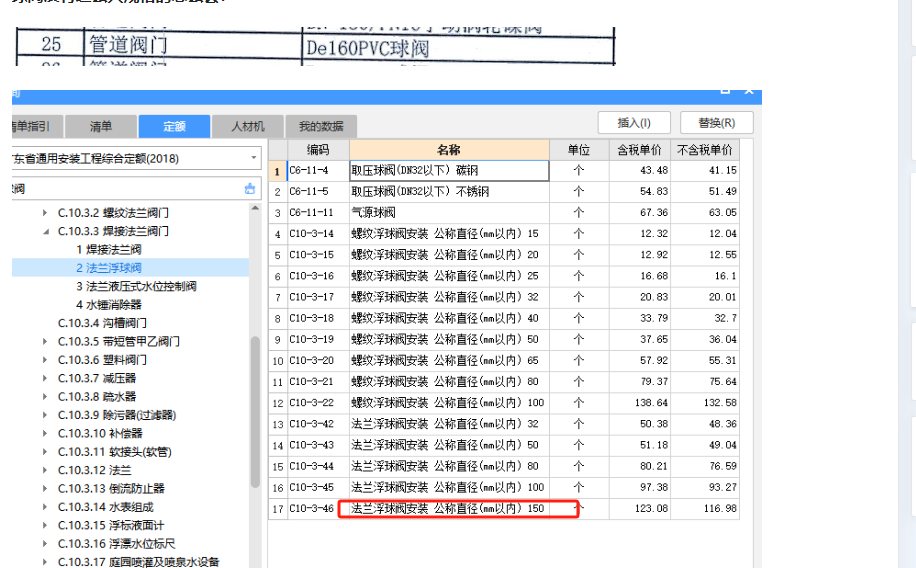Image resolution: width=916 pixels, height=568 pixels.
Task: Select 法兰浮球阀安装 公称直径 150 row
Action: tap(504, 508)
